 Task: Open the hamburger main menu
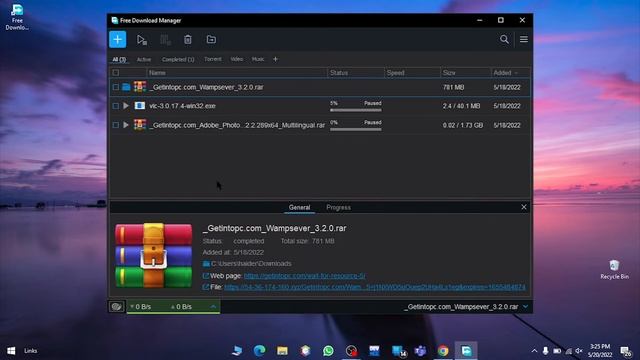[524, 39]
